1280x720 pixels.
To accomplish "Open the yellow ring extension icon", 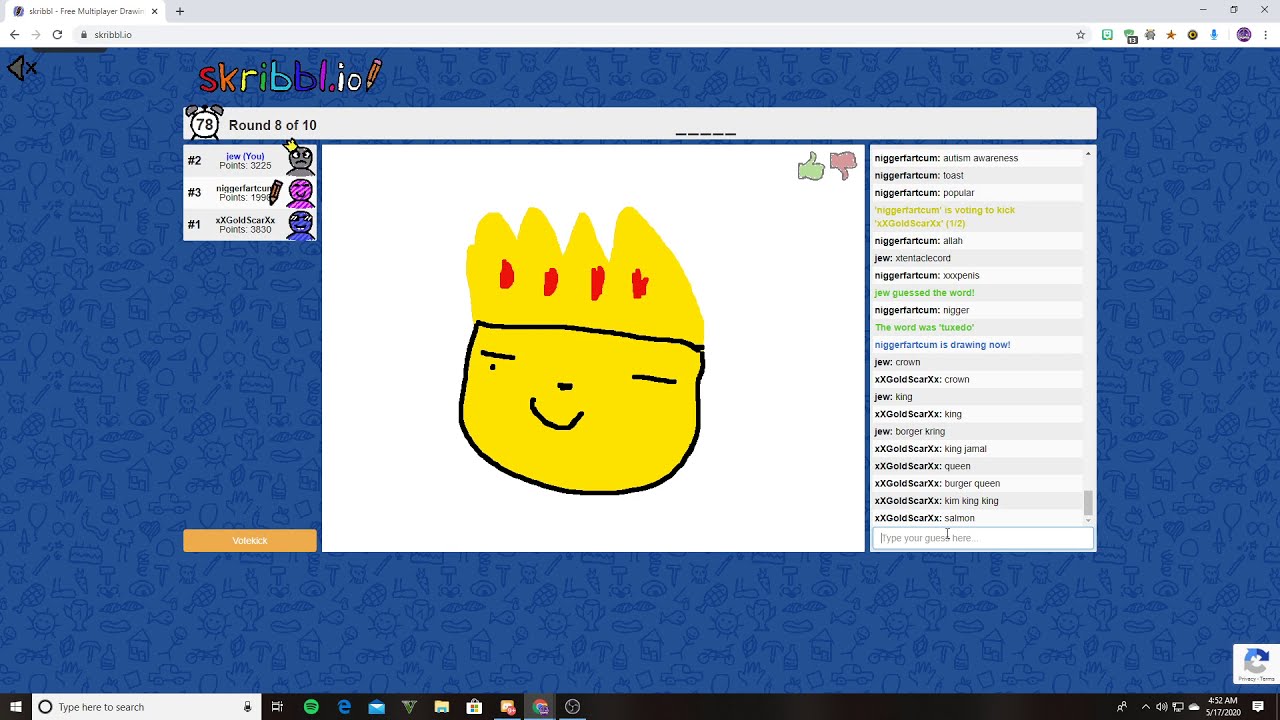I will pos(1192,35).
